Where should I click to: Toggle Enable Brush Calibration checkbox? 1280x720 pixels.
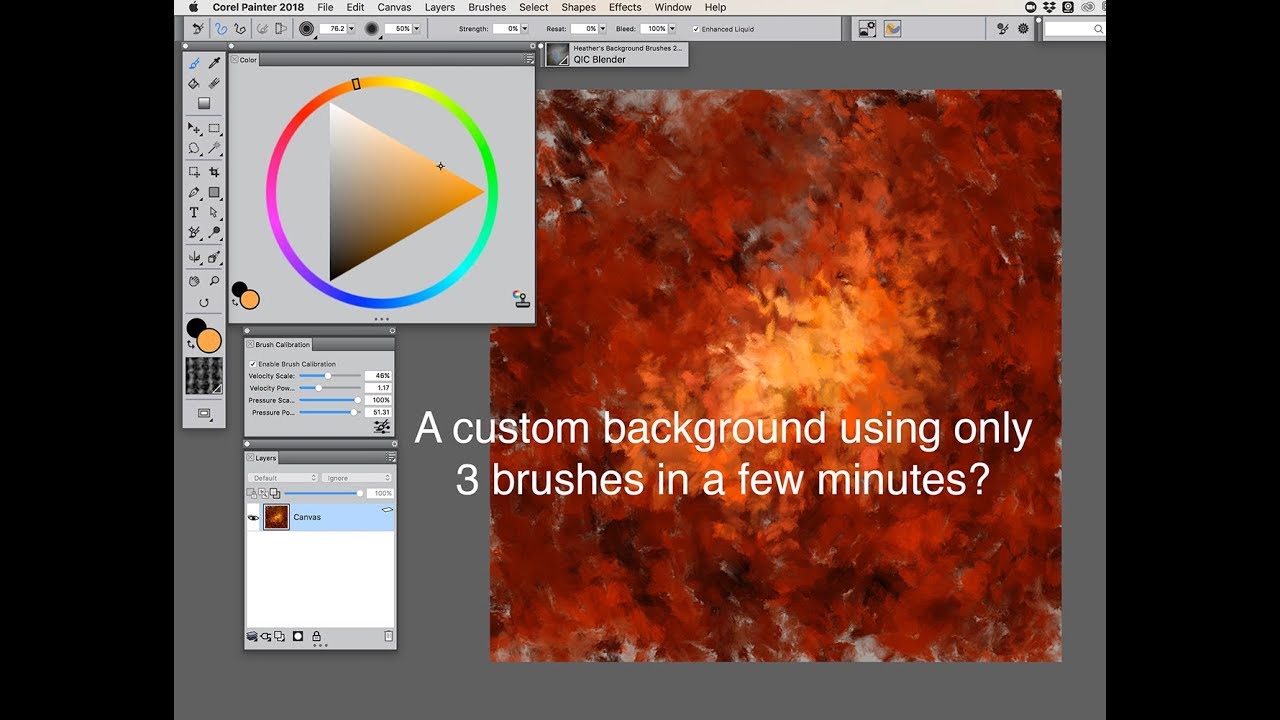(x=252, y=364)
